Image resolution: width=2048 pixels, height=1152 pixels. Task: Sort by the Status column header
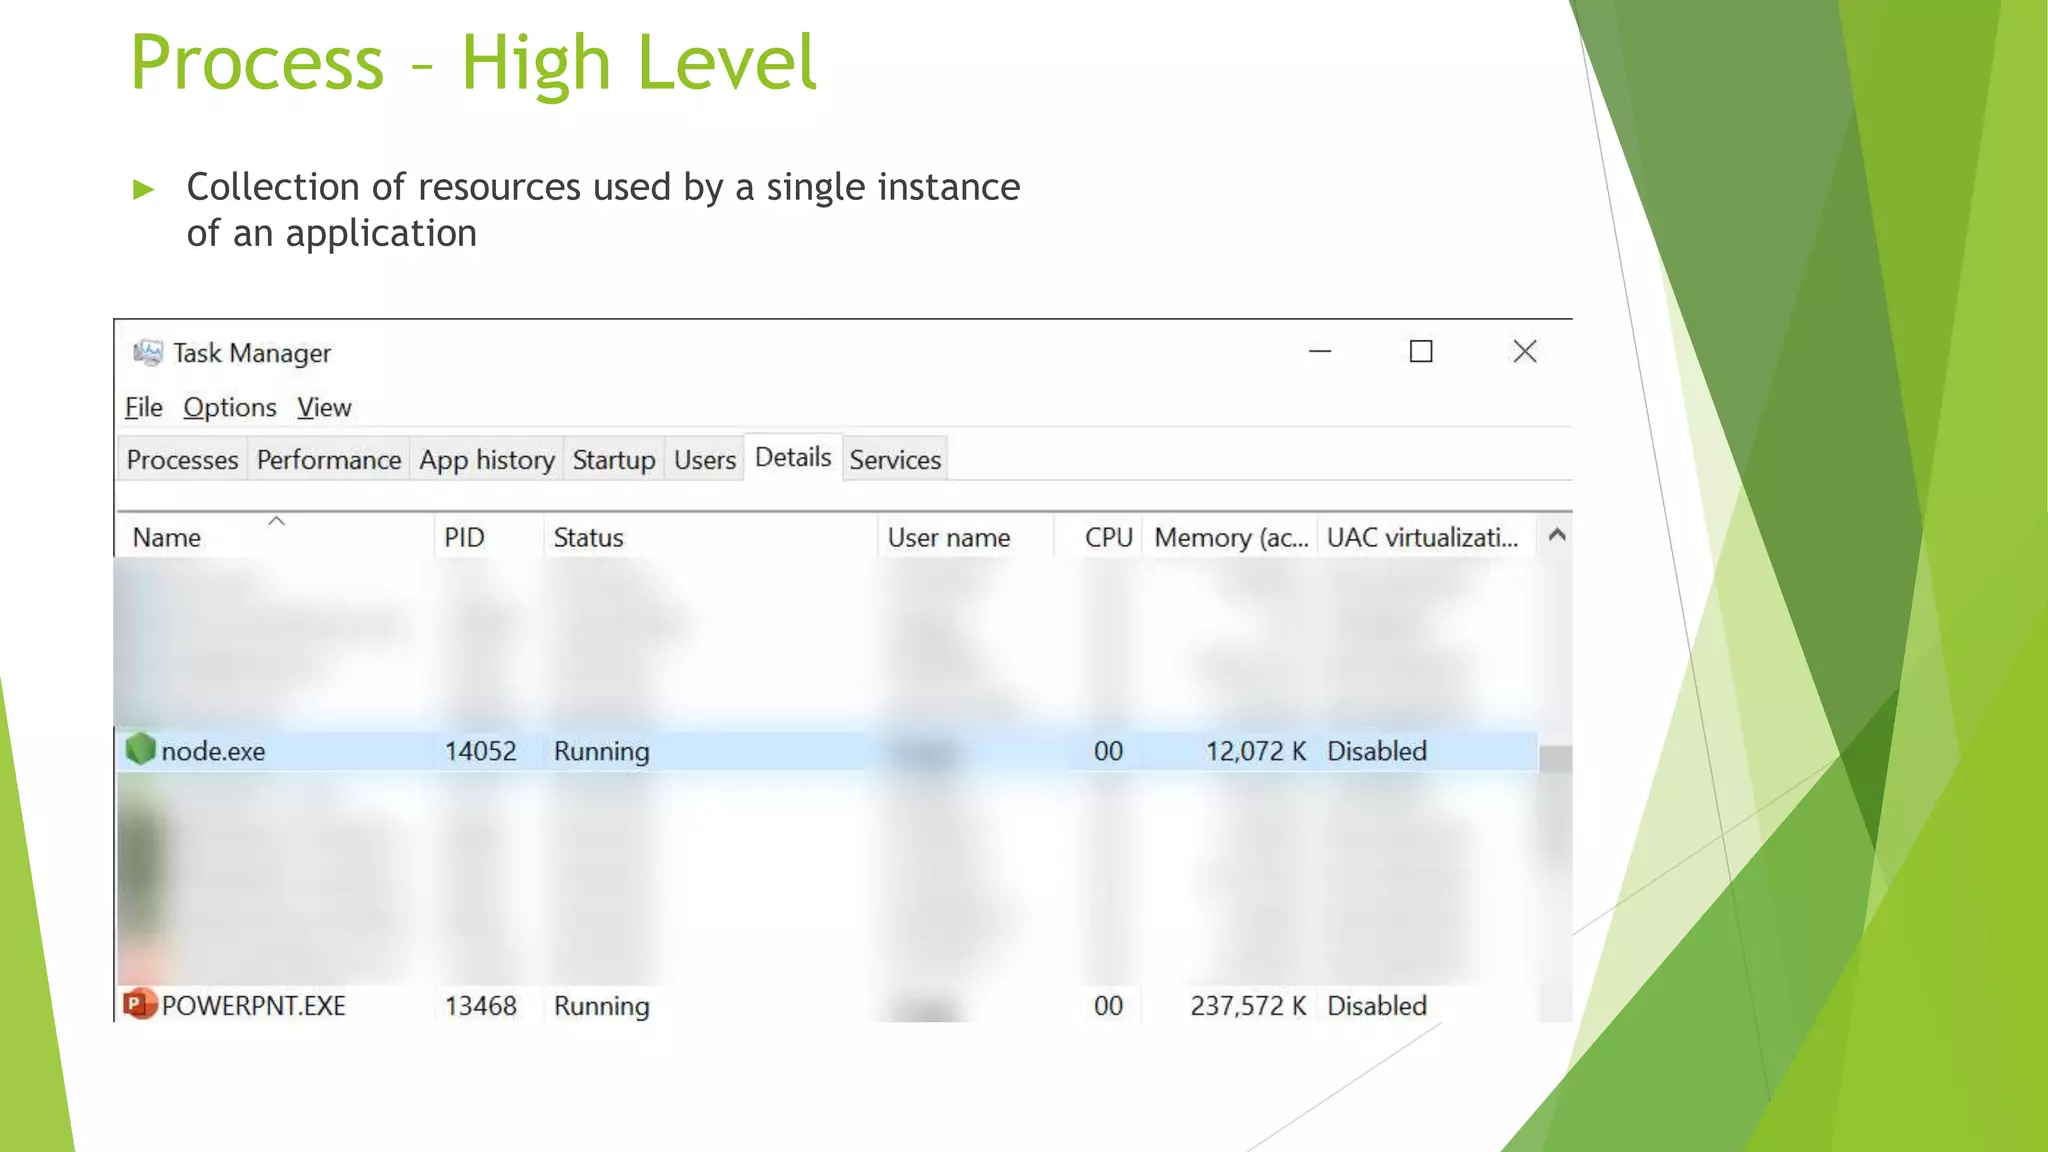pyautogui.click(x=711, y=537)
